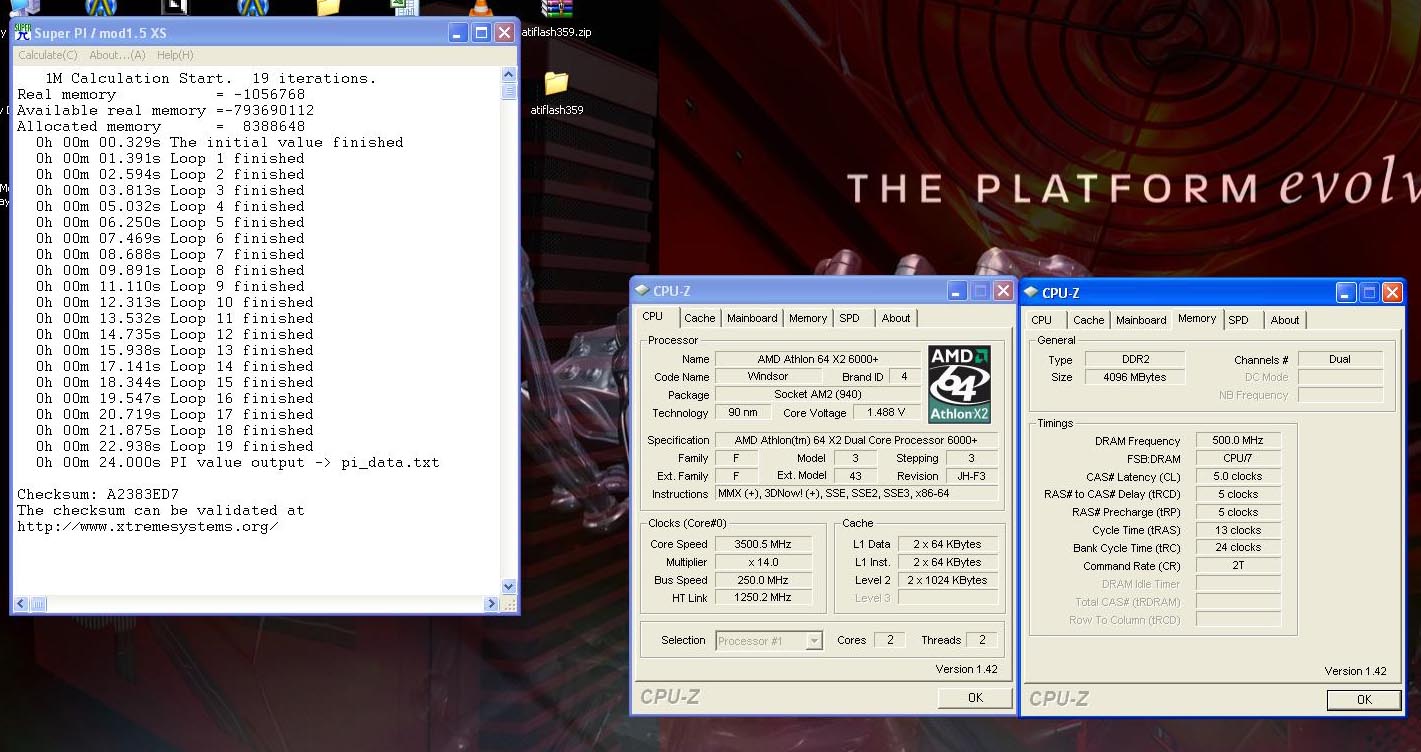
Task: Click Super PI vertical scrollbar thumb
Action: [508, 91]
